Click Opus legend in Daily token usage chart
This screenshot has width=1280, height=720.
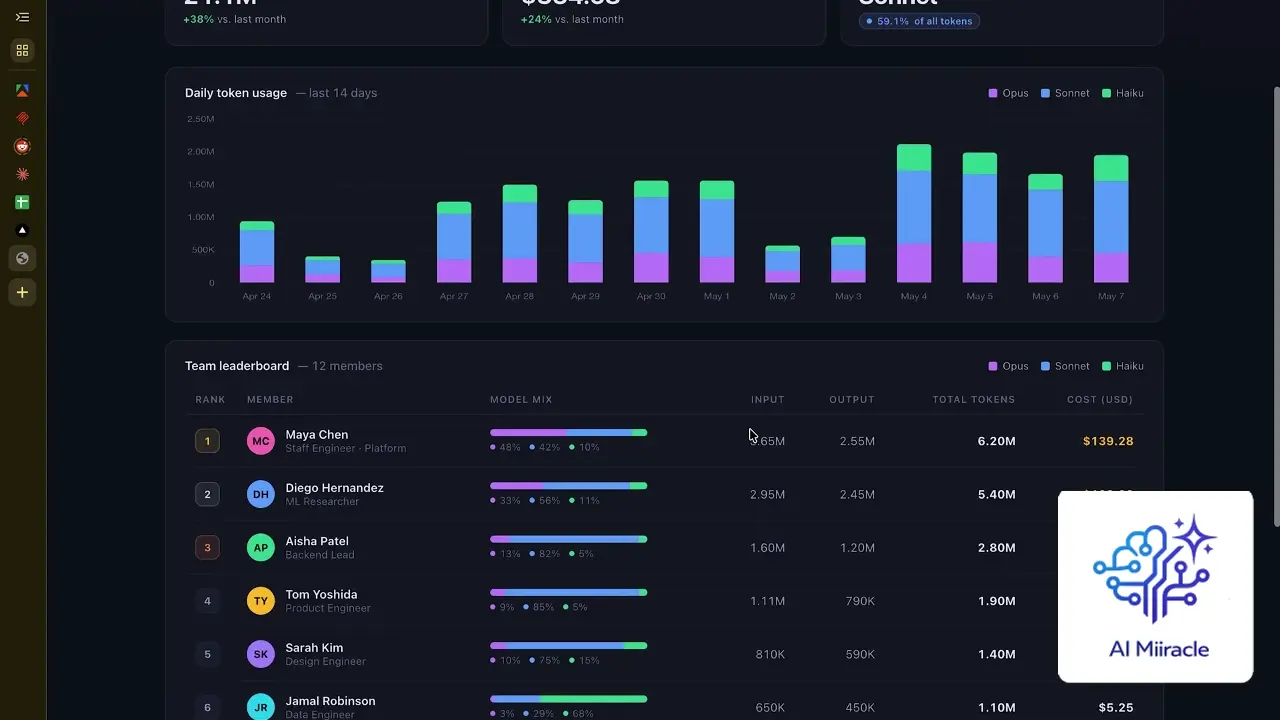point(1008,93)
